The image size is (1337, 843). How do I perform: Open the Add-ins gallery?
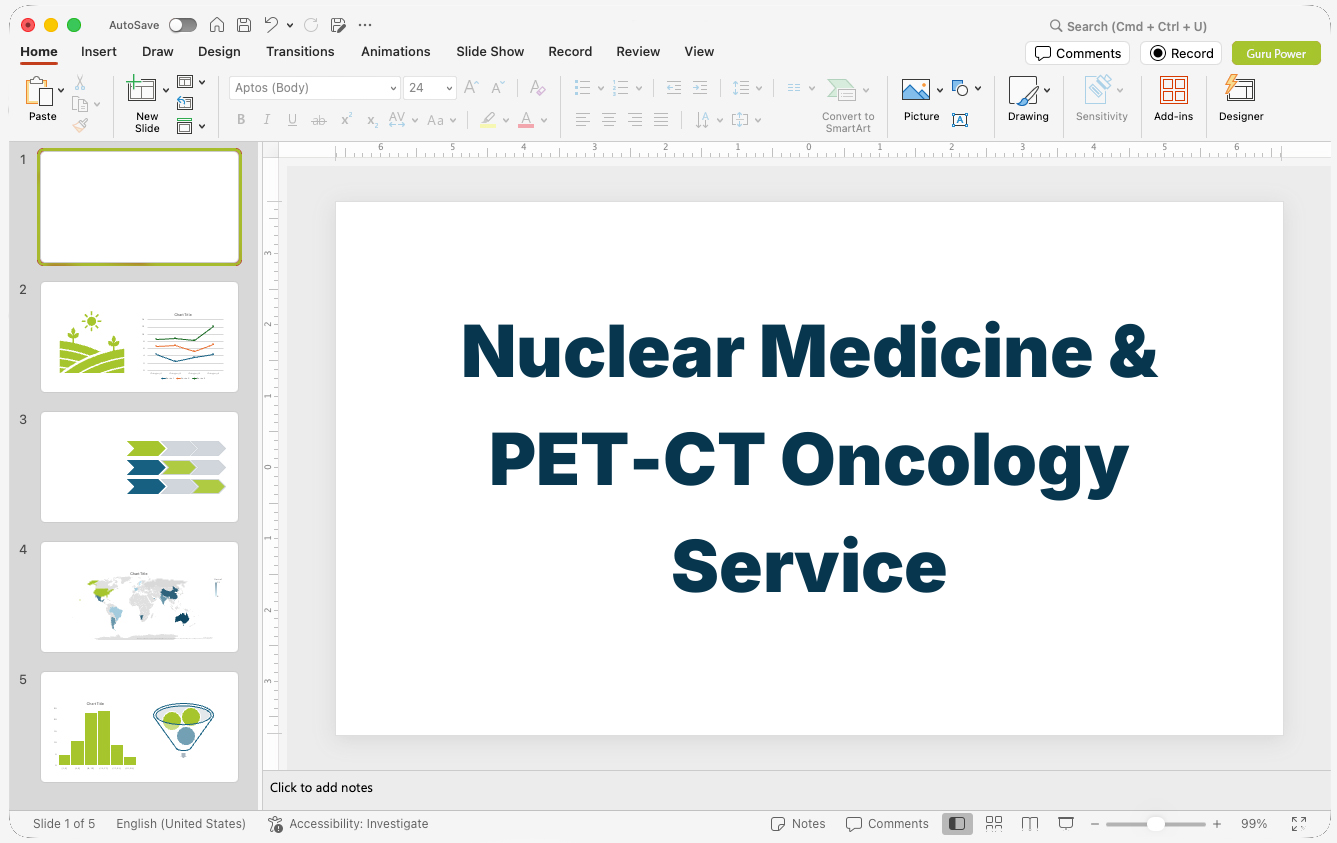coord(1173,99)
